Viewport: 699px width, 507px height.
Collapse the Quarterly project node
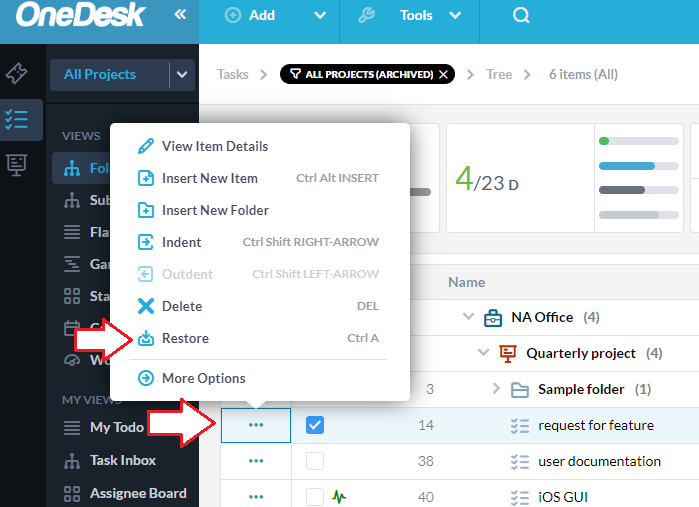[484, 353]
